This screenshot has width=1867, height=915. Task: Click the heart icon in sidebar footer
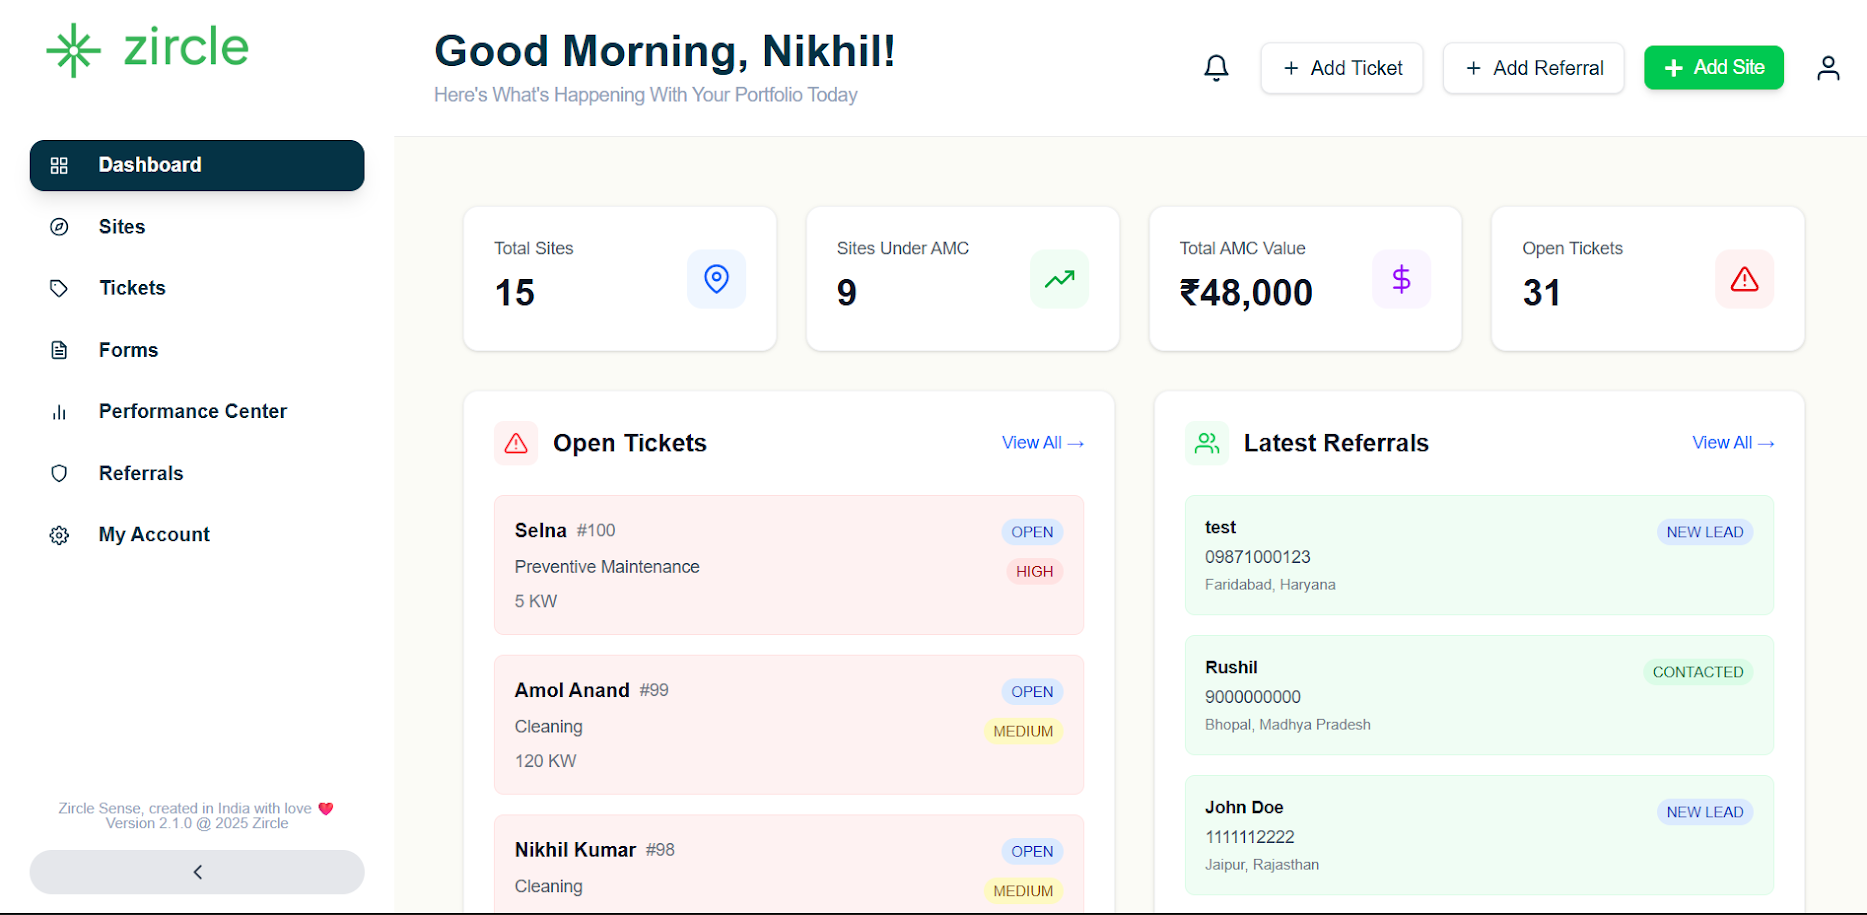coord(325,808)
